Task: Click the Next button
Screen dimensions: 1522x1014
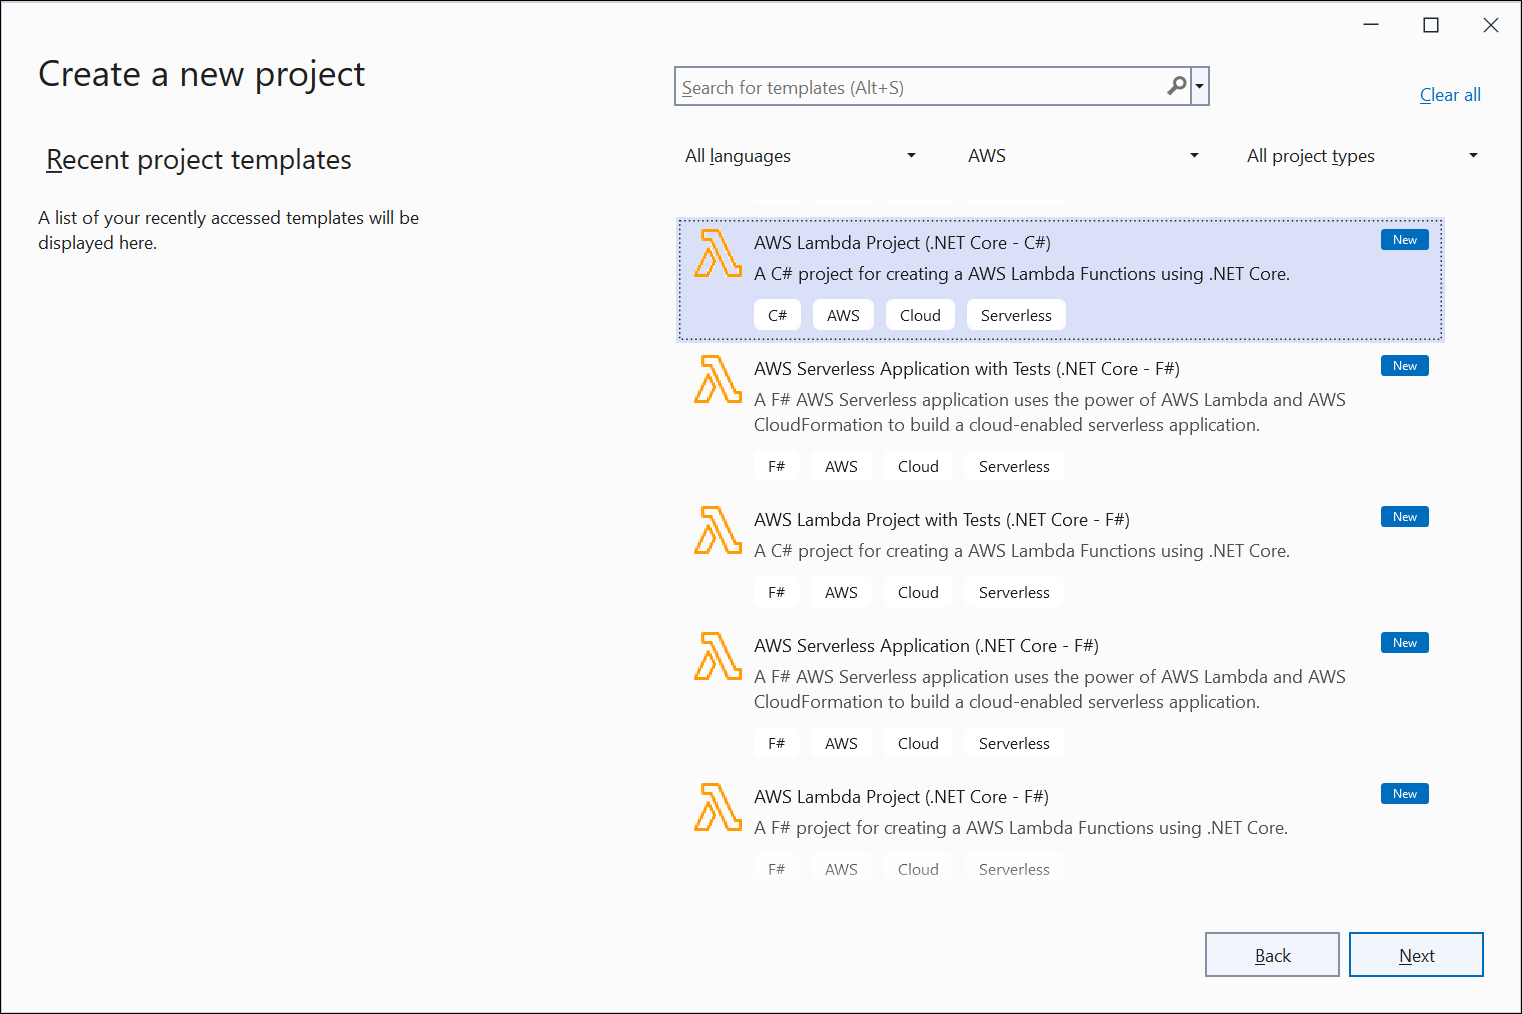Action: (x=1415, y=955)
